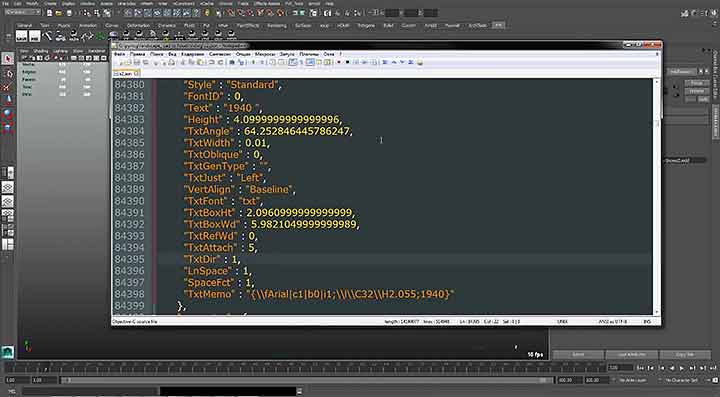The image size is (720, 397).
Task: Open the Плагины menu in Notepad++
Action: click(x=309, y=54)
